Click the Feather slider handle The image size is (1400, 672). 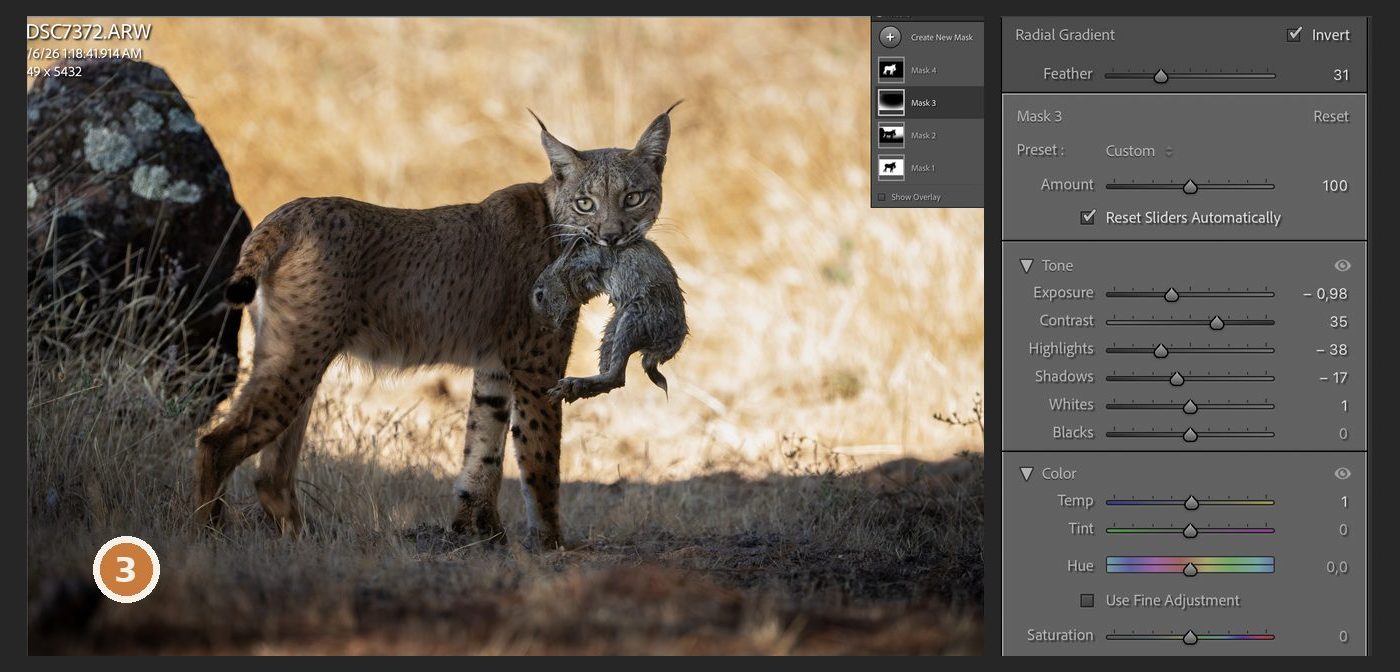click(x=1160, y=75)
